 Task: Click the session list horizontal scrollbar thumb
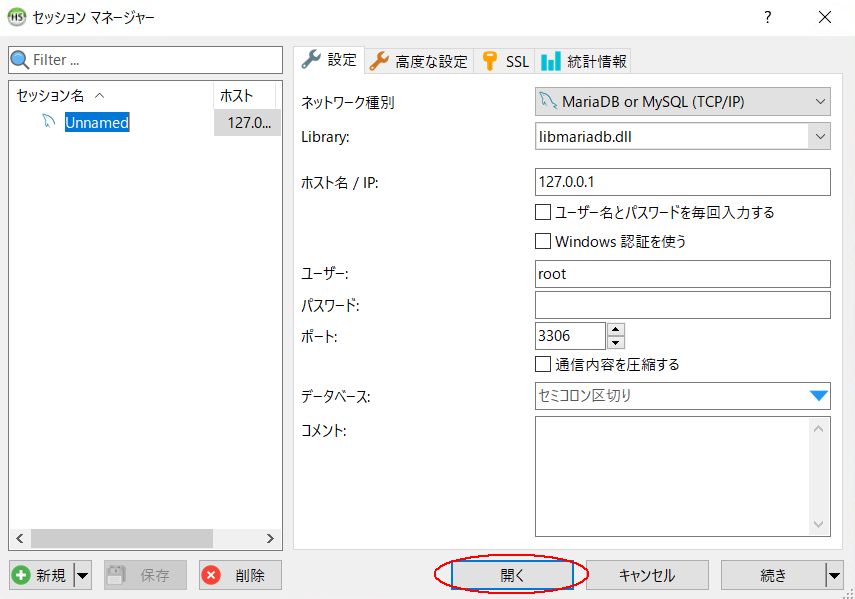[122, 539]
